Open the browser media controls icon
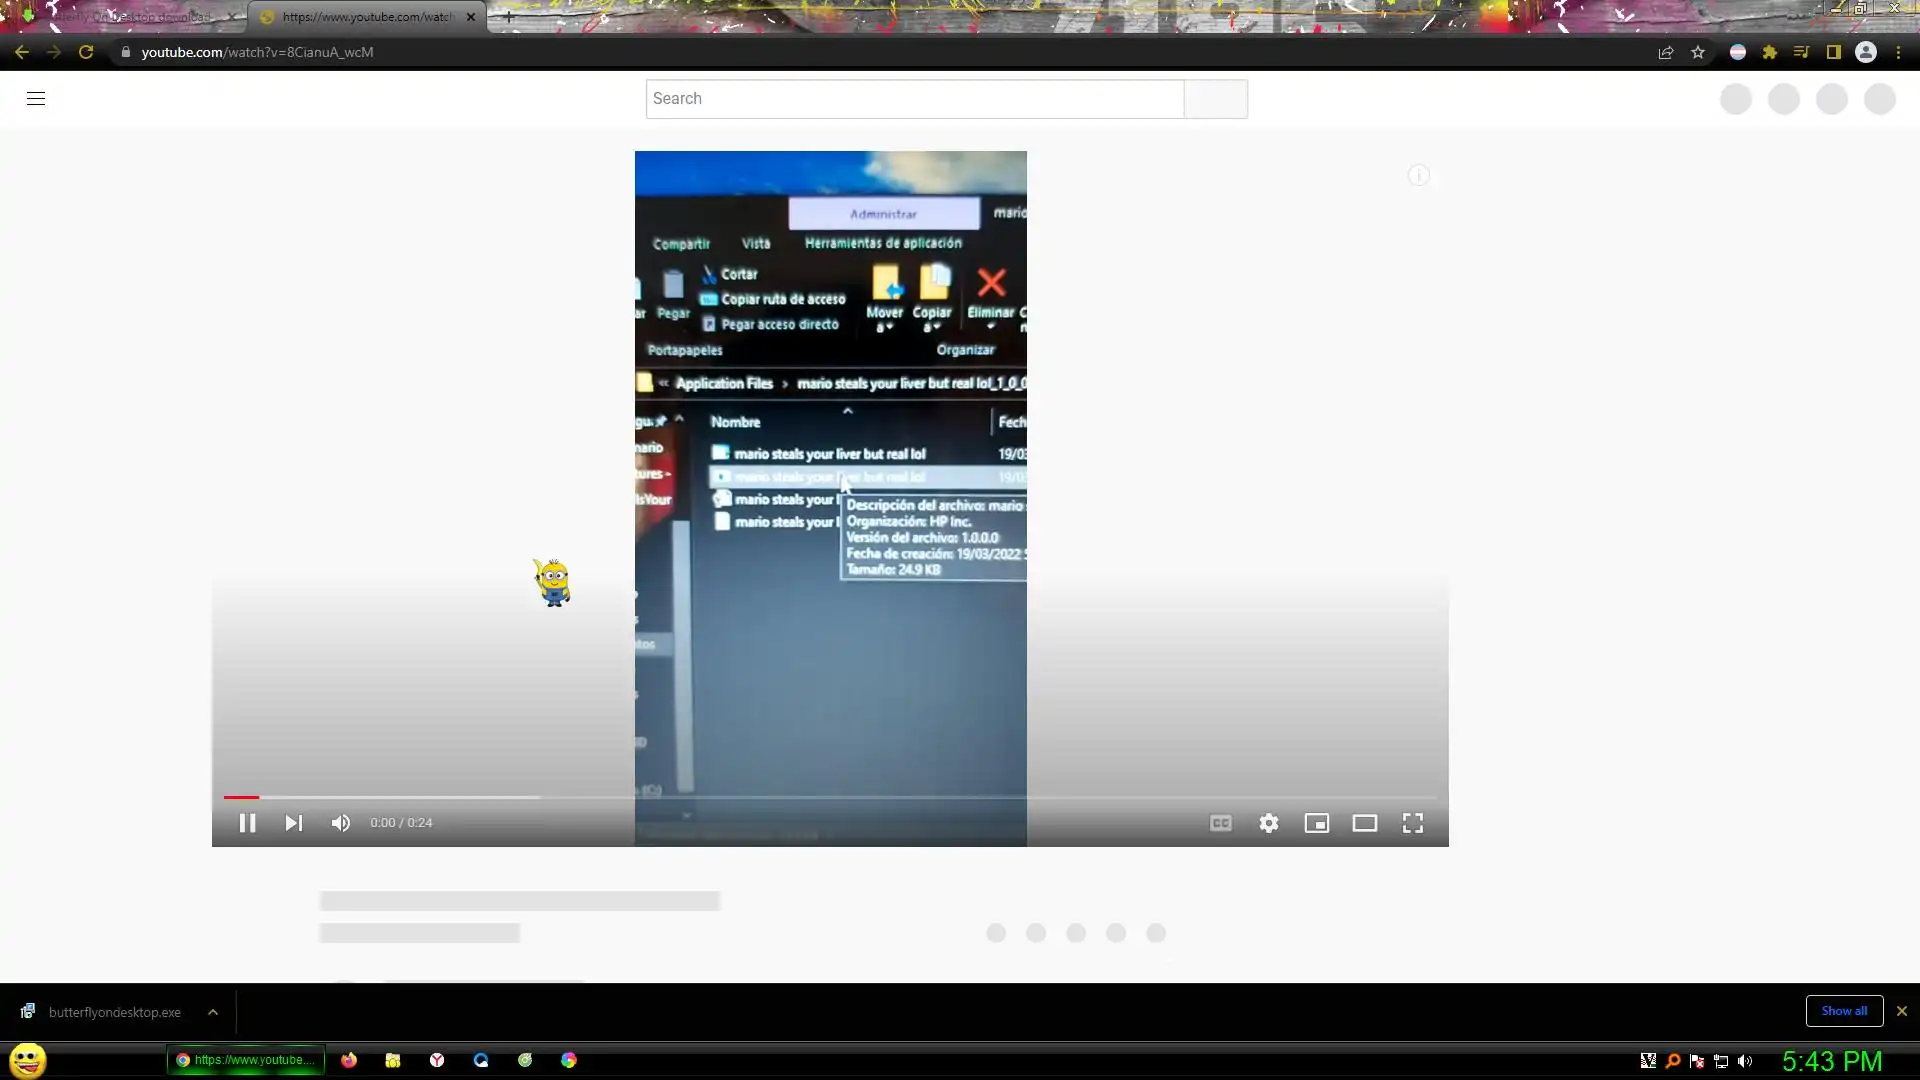 1802,52
